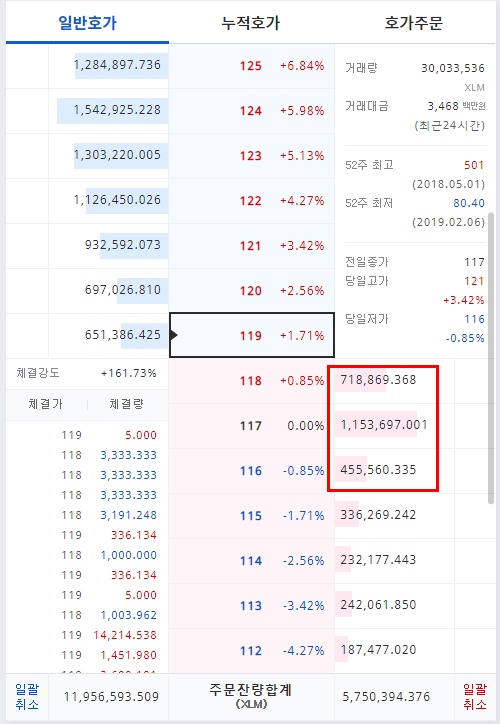Open the 호가주문 tab
This screenshot has height=724, width=500.
414,23
